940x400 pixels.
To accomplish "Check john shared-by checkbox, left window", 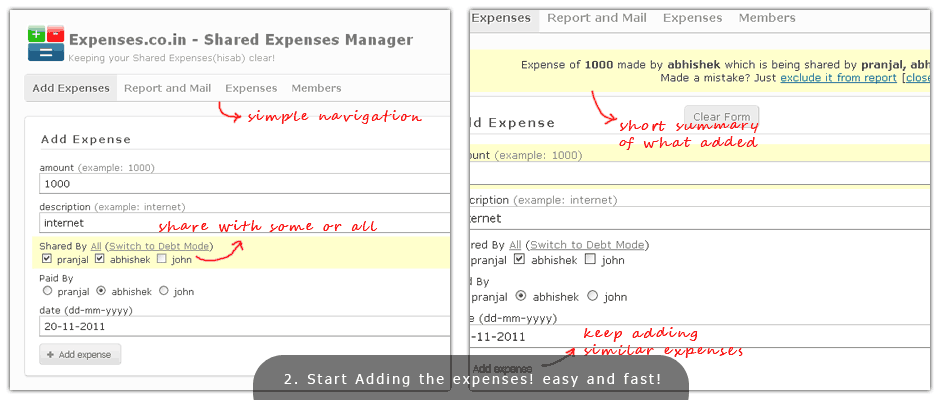I will [x=161, y=259].
